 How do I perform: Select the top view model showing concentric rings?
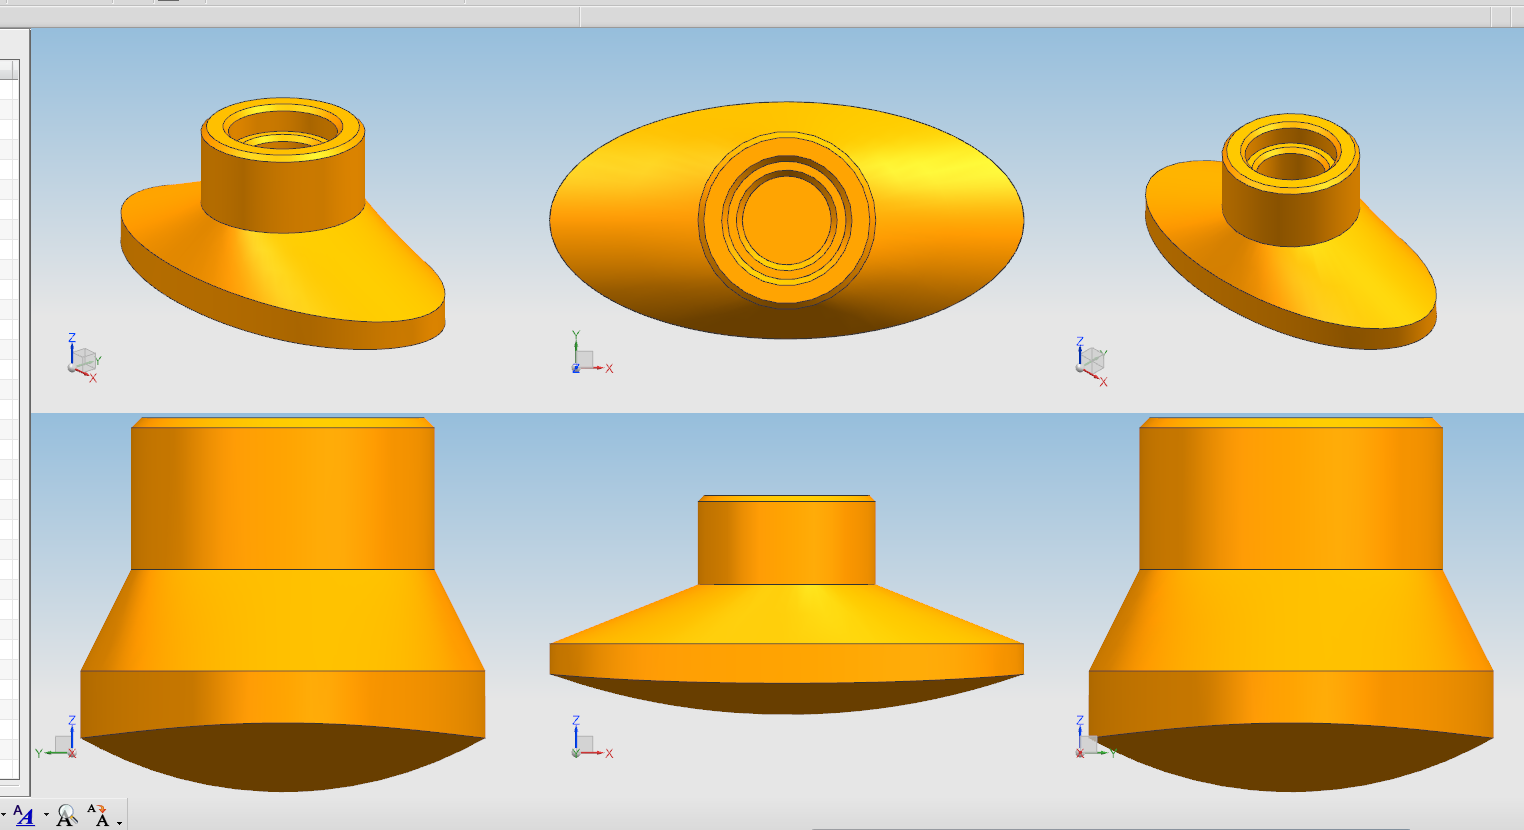tap(787, 220)
